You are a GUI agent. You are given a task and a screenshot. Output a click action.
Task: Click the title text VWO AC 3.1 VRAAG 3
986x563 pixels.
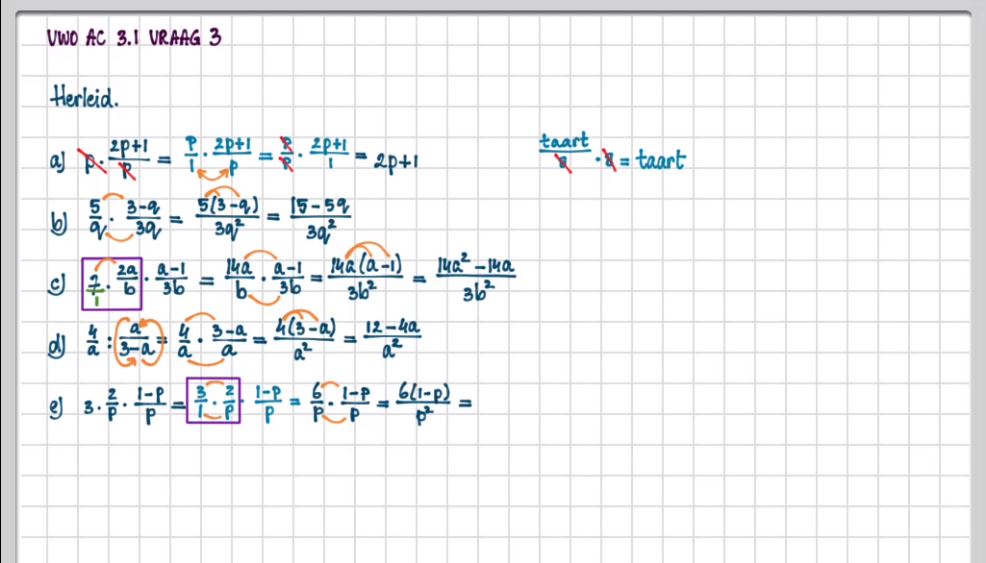coord(133,39)
